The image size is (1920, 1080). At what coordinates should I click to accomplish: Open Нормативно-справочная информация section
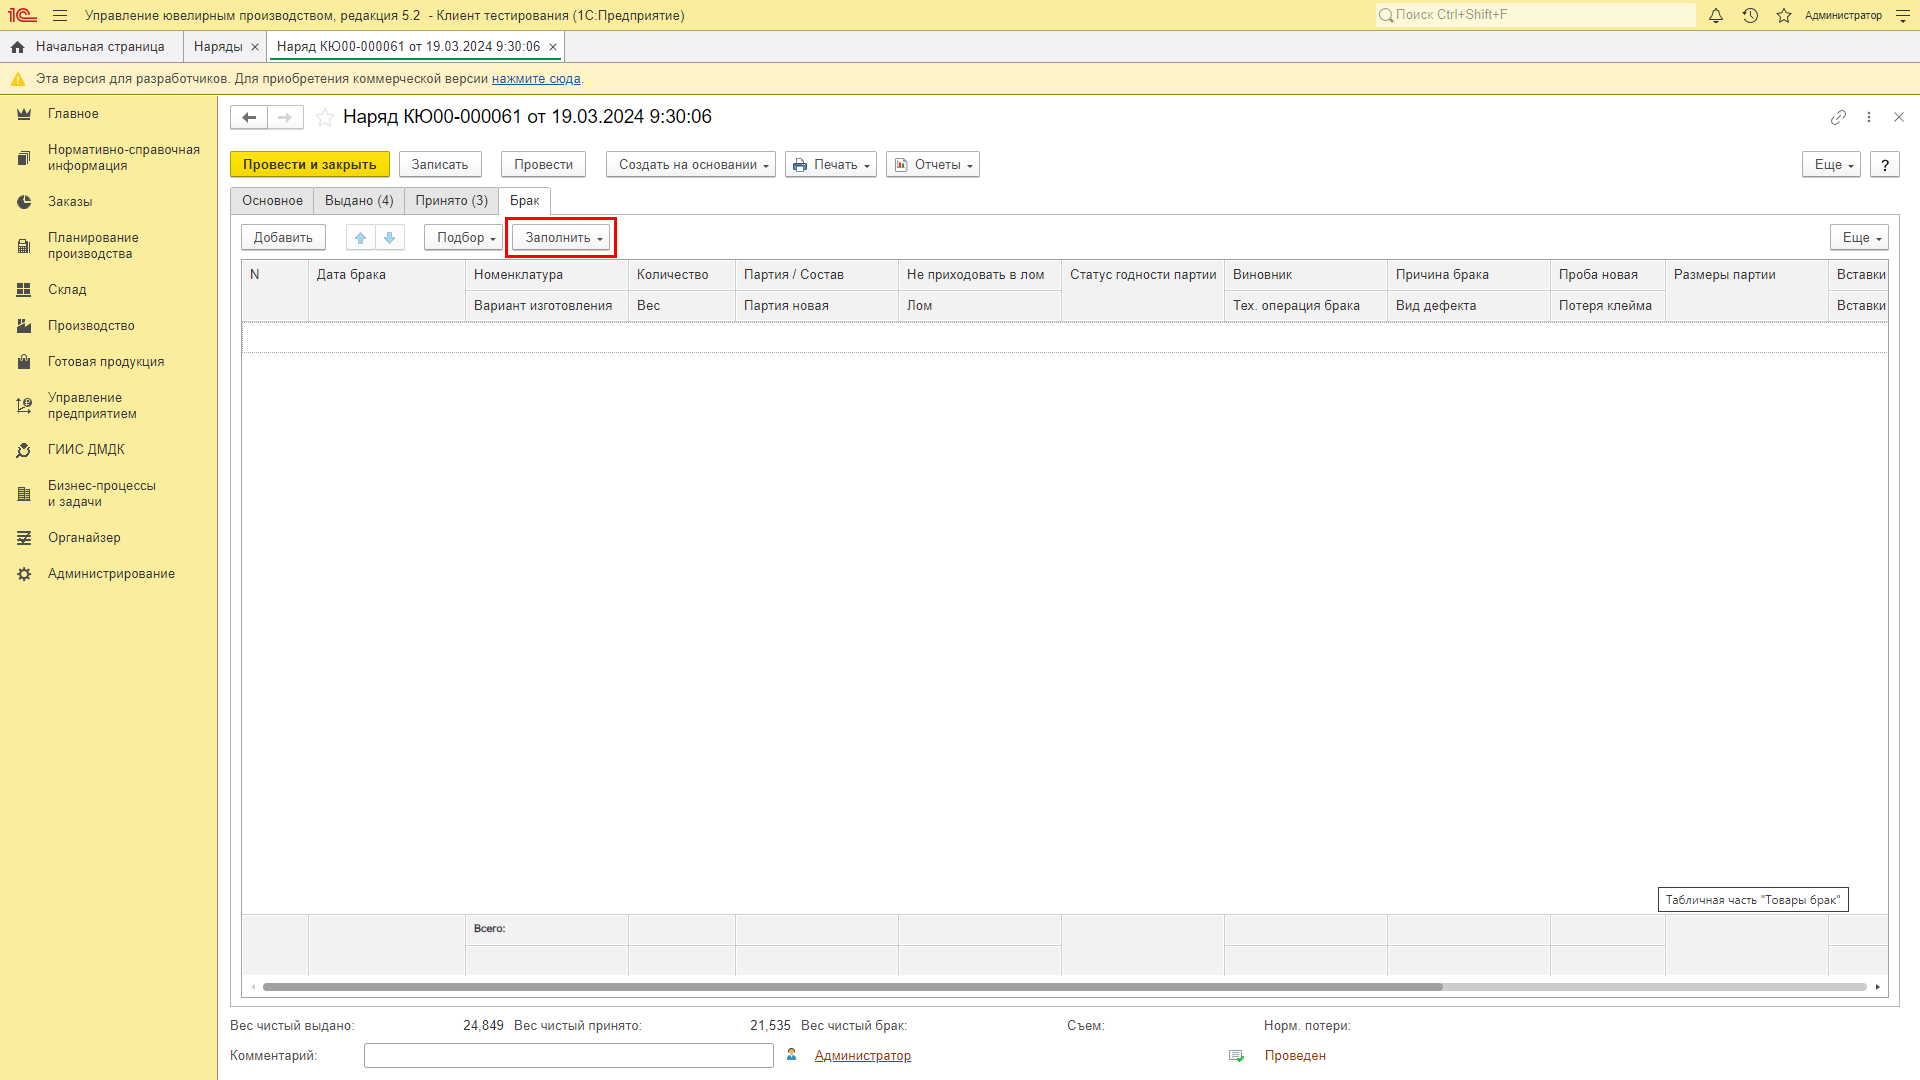(123, 158)
